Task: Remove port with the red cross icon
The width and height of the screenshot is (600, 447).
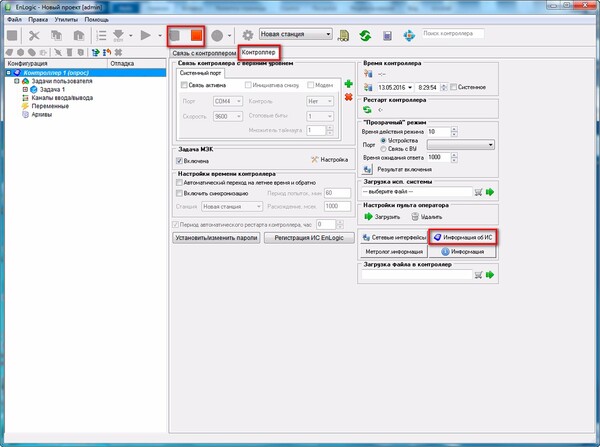Action: [348, 97]
